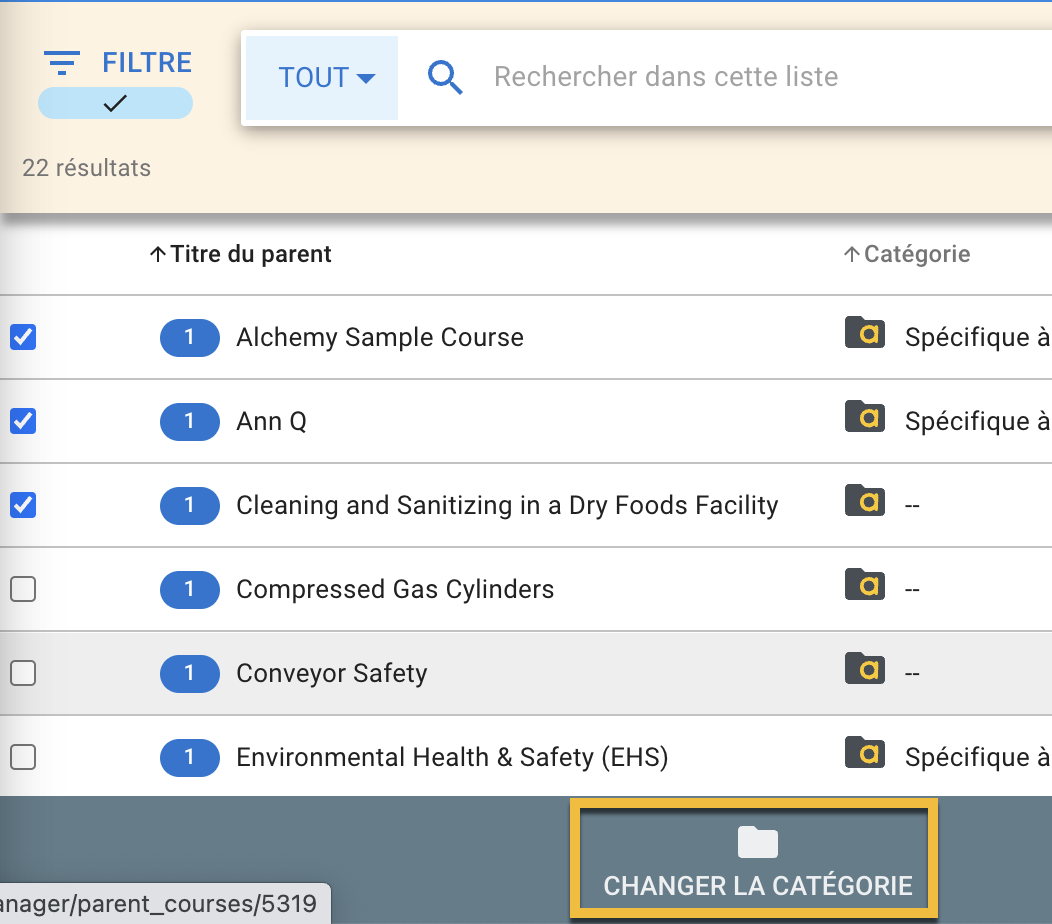
Task: Open 'Environmental Health & Safety (EHS)' title
Action: [x=452, y=758]
